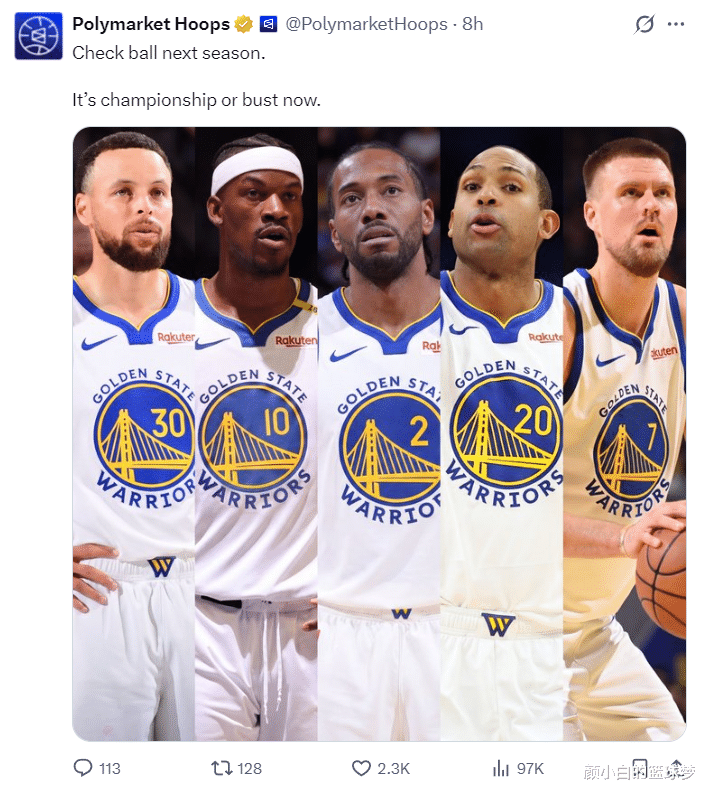Click the blue affiliate badge icon

pos(268,24)
